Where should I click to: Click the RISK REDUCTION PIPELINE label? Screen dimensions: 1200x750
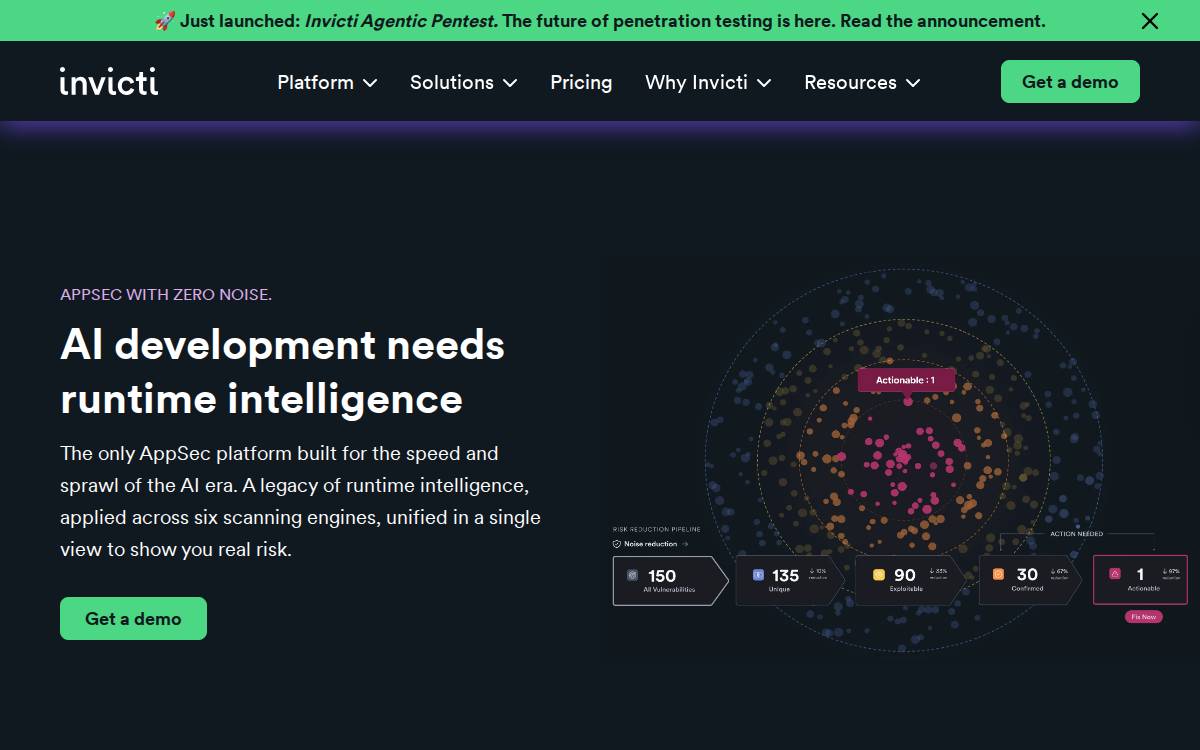pyautogui.click(x=657, y=529)
